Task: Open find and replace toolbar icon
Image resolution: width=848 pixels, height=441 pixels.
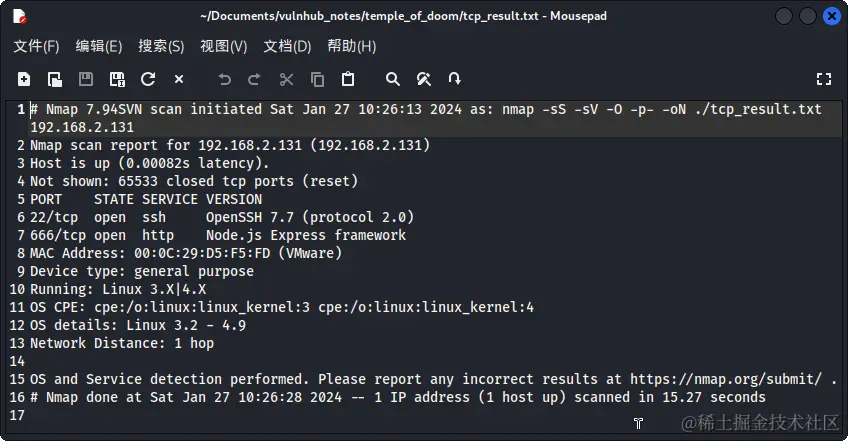Action: tap(424, 80)
